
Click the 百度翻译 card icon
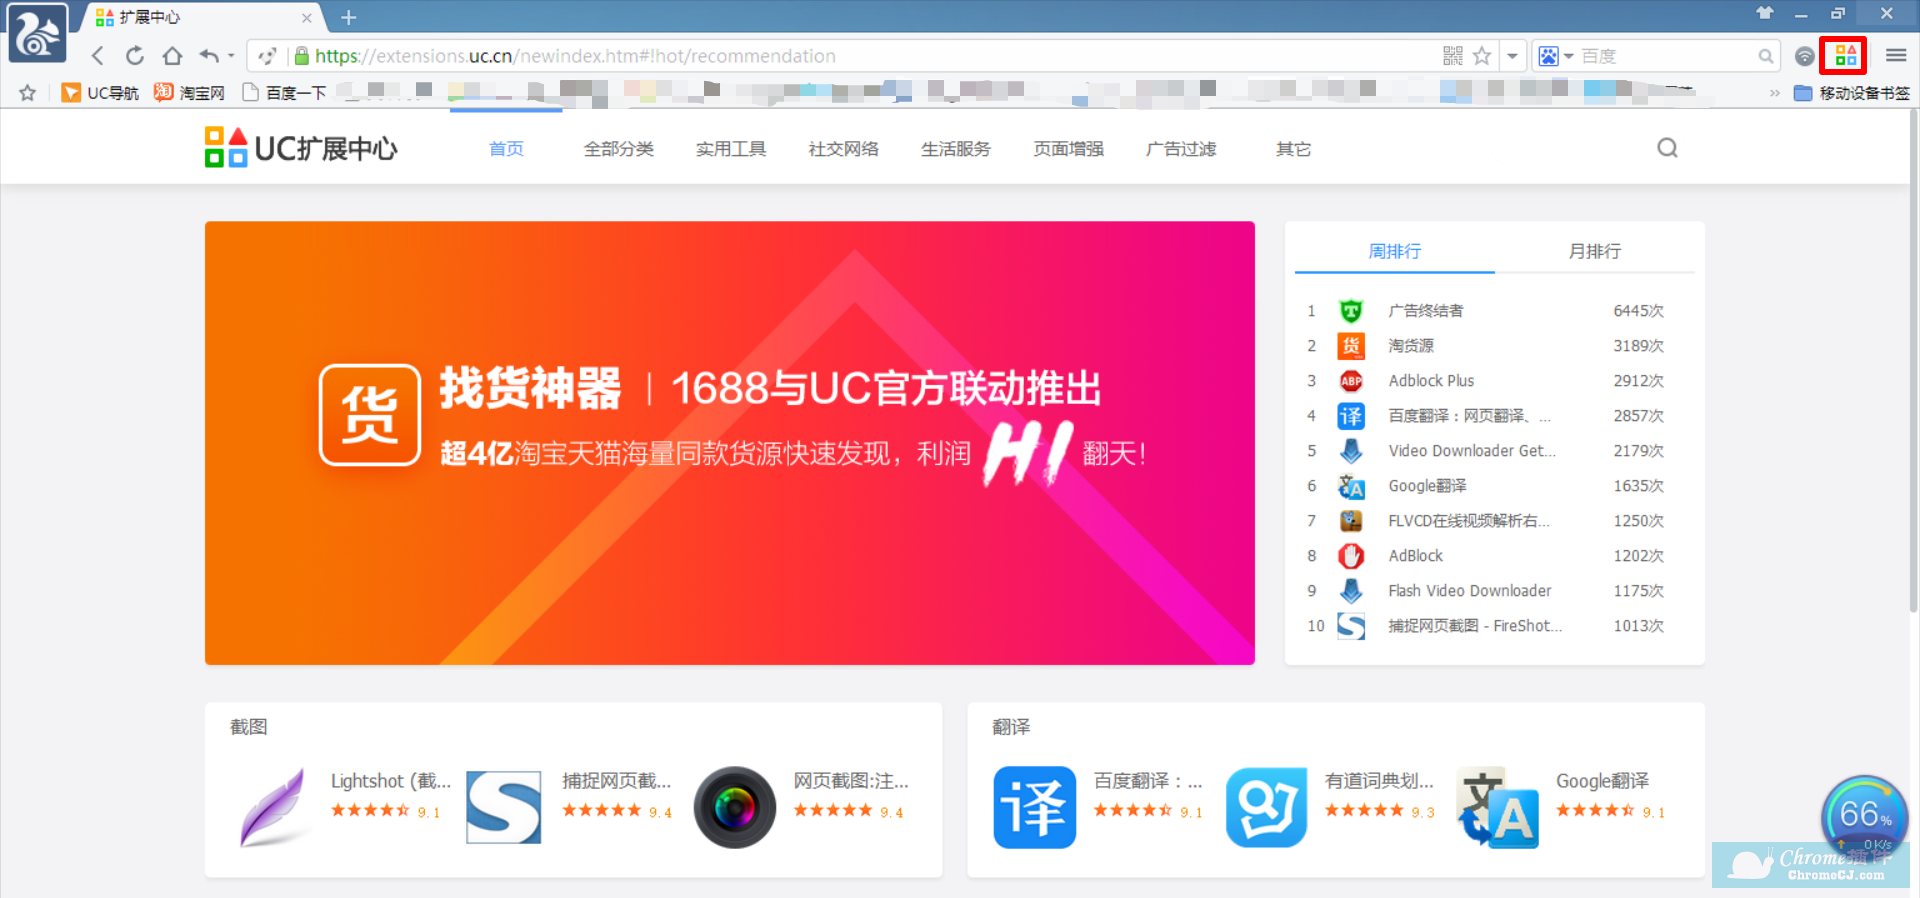point(1034,807)
